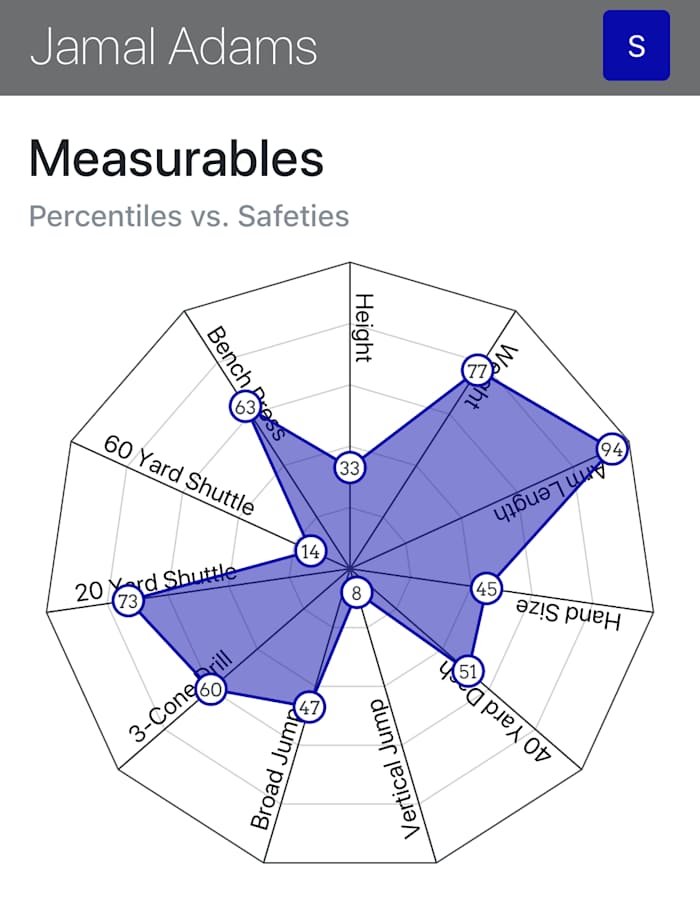
Task: Click the Percentiles vs. Safeties subtitle
Action: (189, 215)
